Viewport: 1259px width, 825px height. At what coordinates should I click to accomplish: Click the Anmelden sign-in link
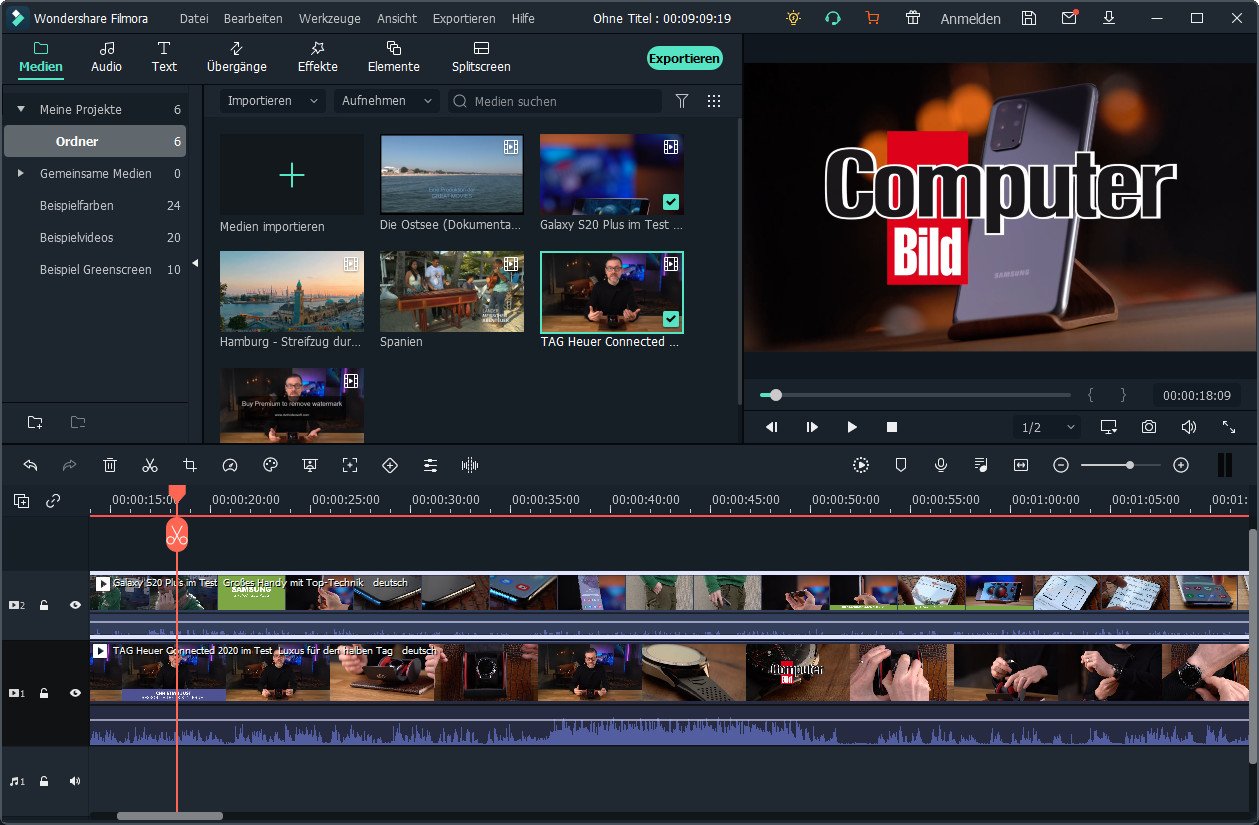pyautogui.click(x=970, y=18)
